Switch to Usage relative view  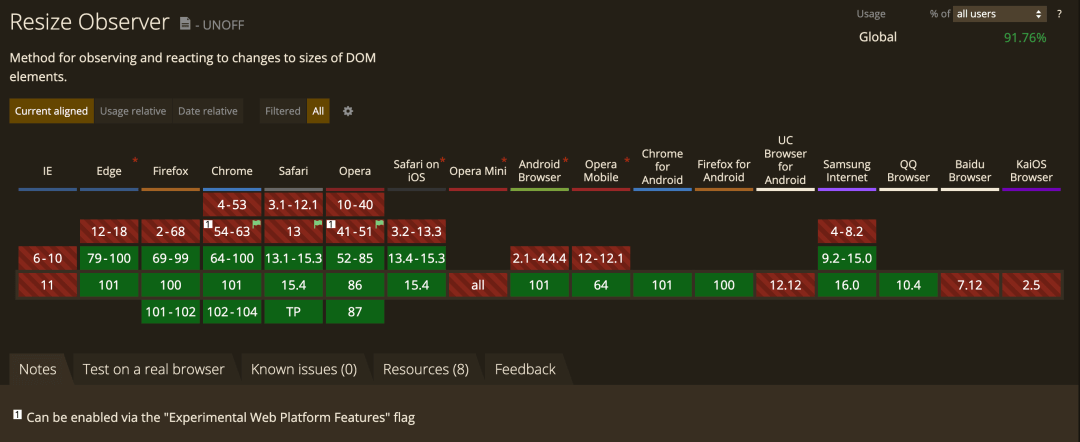tap(133, 111)
